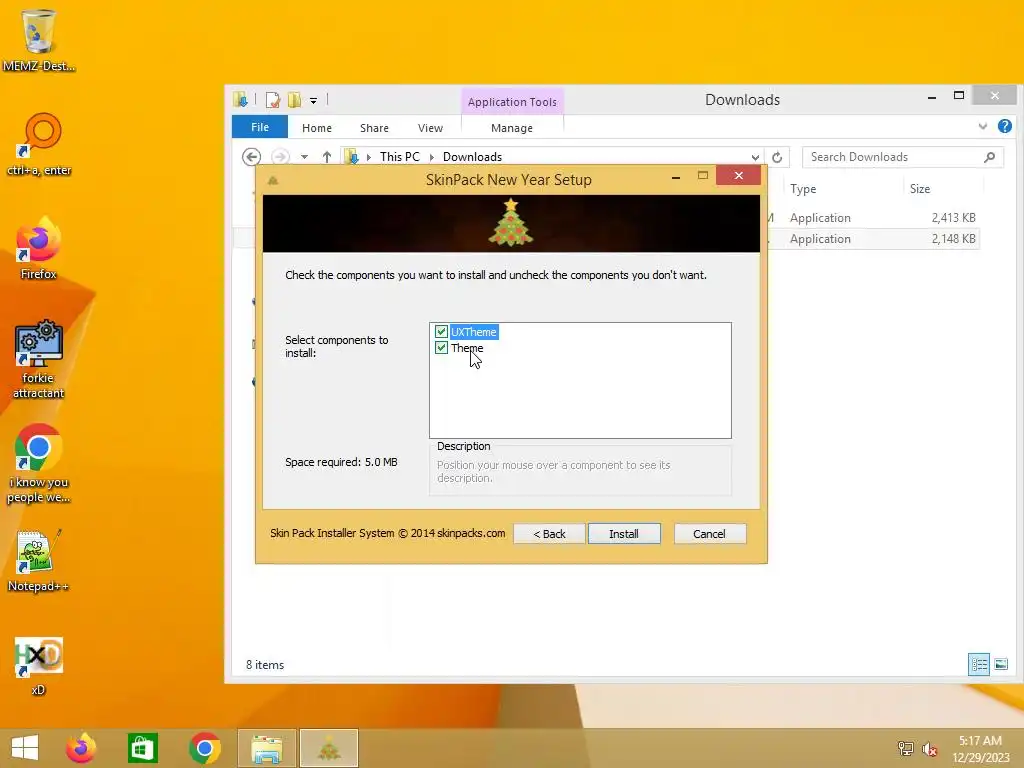This screenshot has height=768, width=1024.
Task: Expand the arrow before This PC in breadcrumb
Action: pyautogui.click(x=369, y=157)
